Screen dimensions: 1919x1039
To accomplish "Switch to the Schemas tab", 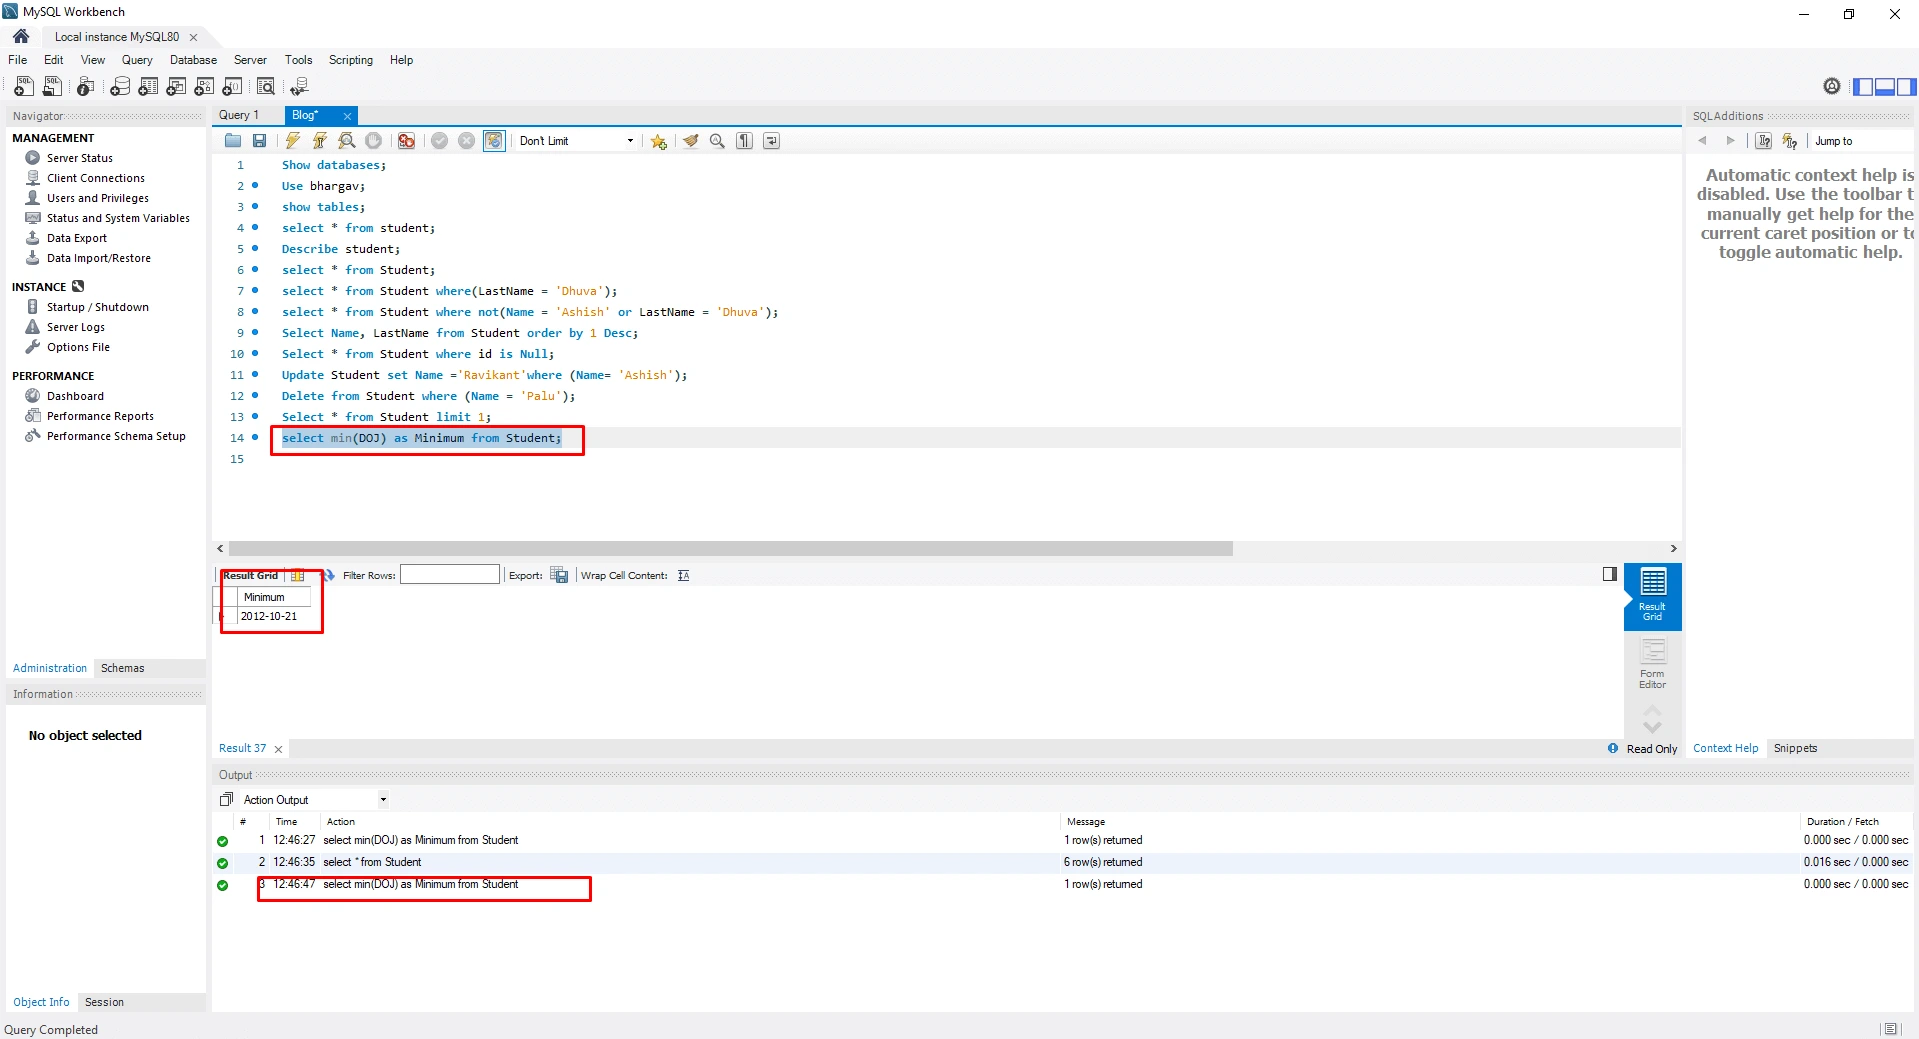I will [x=122, y=668].
